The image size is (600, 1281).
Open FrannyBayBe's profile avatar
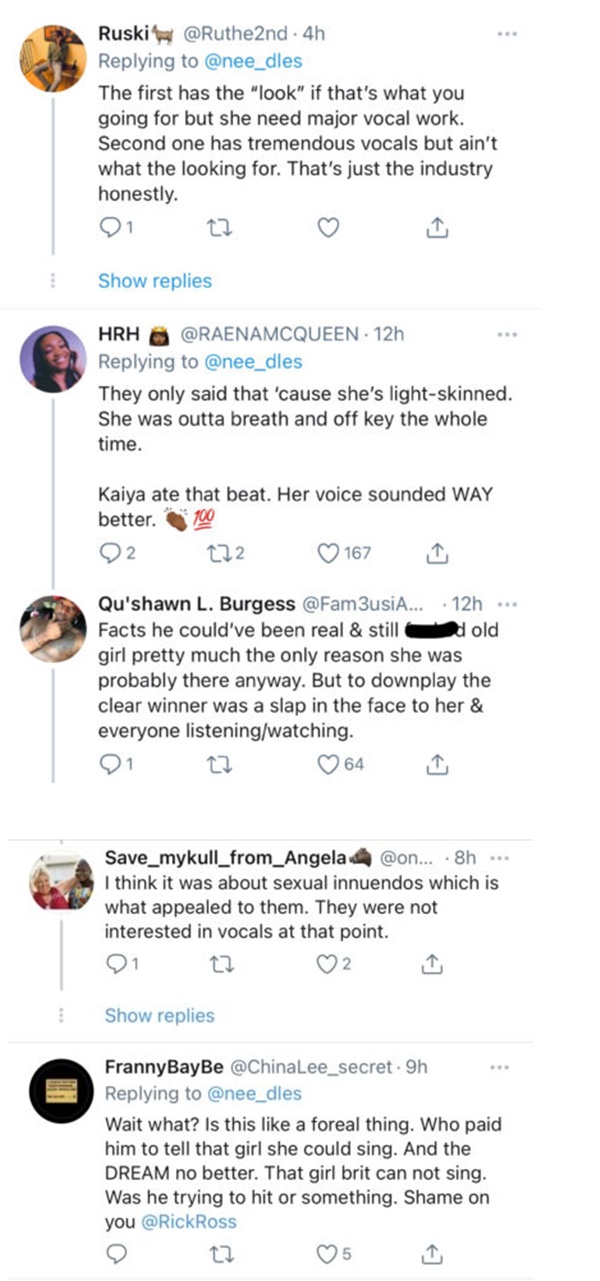point(62,1093)
